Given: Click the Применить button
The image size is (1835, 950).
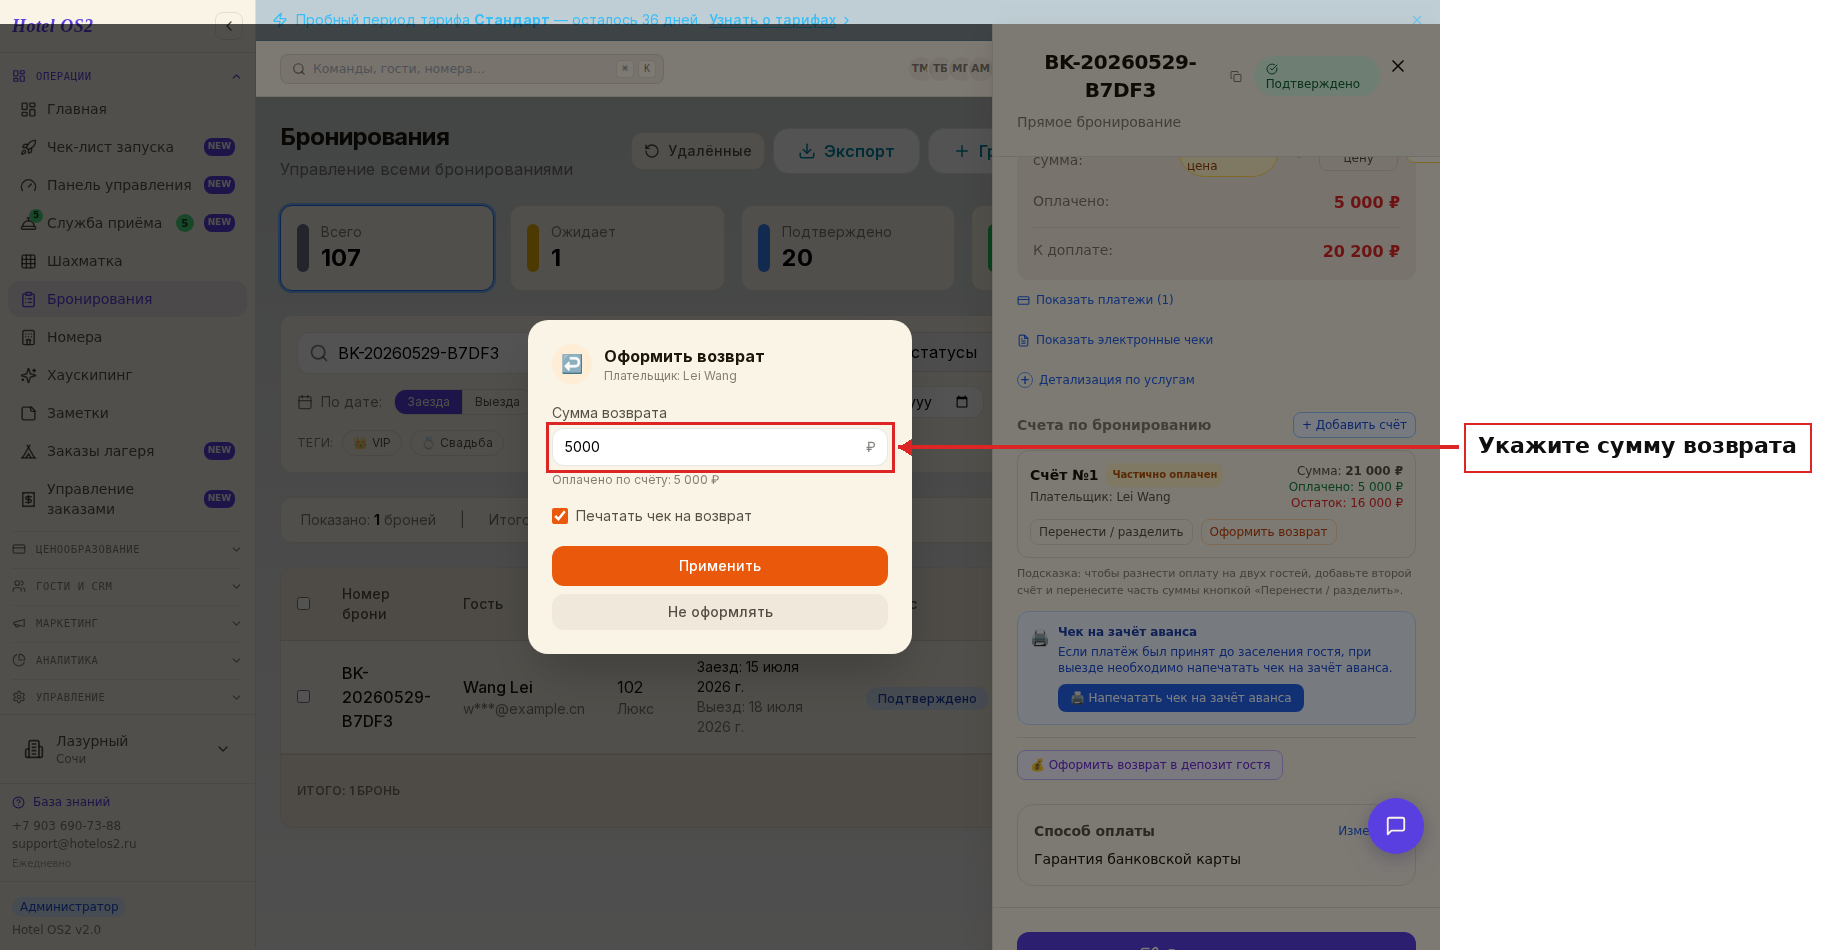Looking at the screenshot, I should 720,566.
